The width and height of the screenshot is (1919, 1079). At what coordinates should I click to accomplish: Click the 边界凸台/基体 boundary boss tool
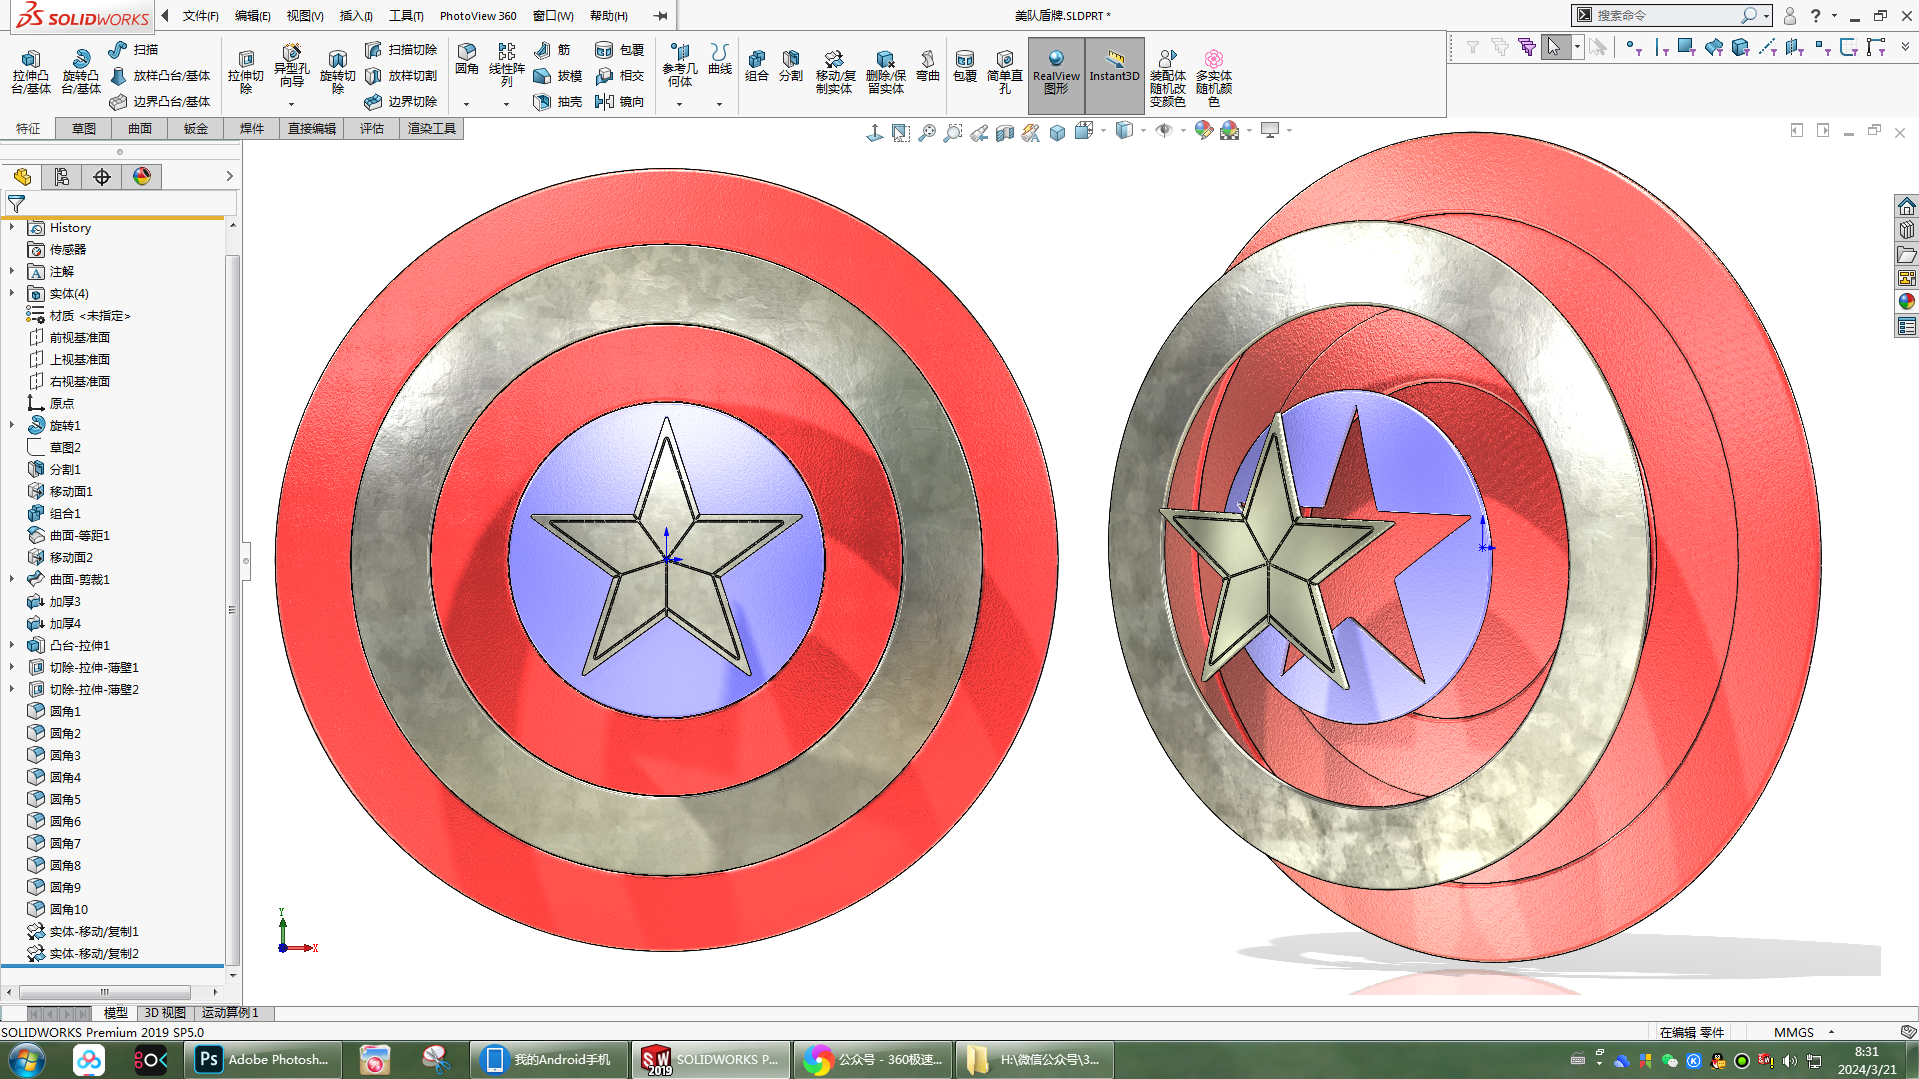(160, 101)
